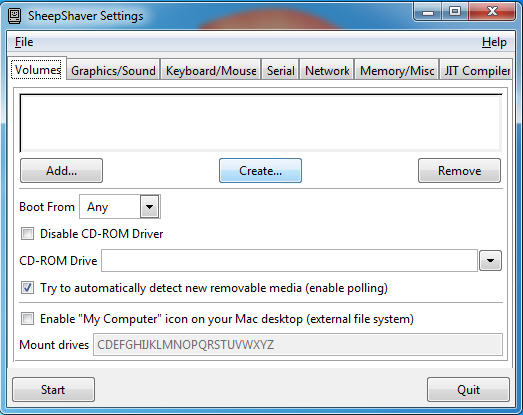
Task: Select the JIT Compiler tab
Action: pos(476,70)
